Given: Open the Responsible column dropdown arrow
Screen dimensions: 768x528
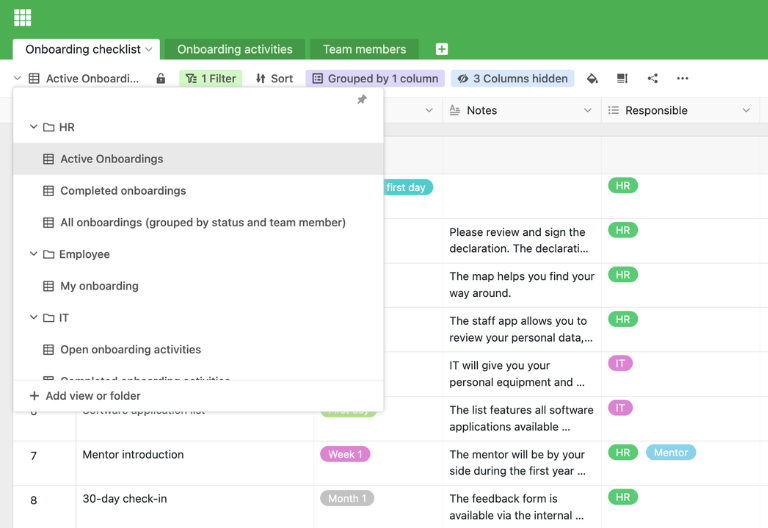Looking at the screenshot, I should (x=746, y=111).
